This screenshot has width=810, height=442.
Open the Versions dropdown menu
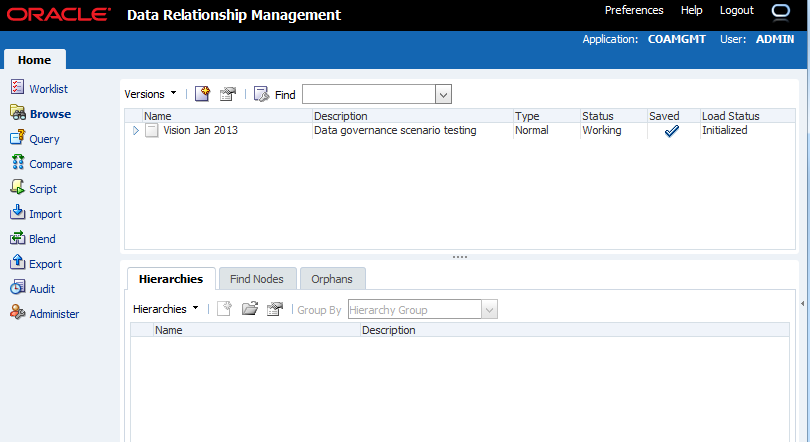tap(150, 94)
